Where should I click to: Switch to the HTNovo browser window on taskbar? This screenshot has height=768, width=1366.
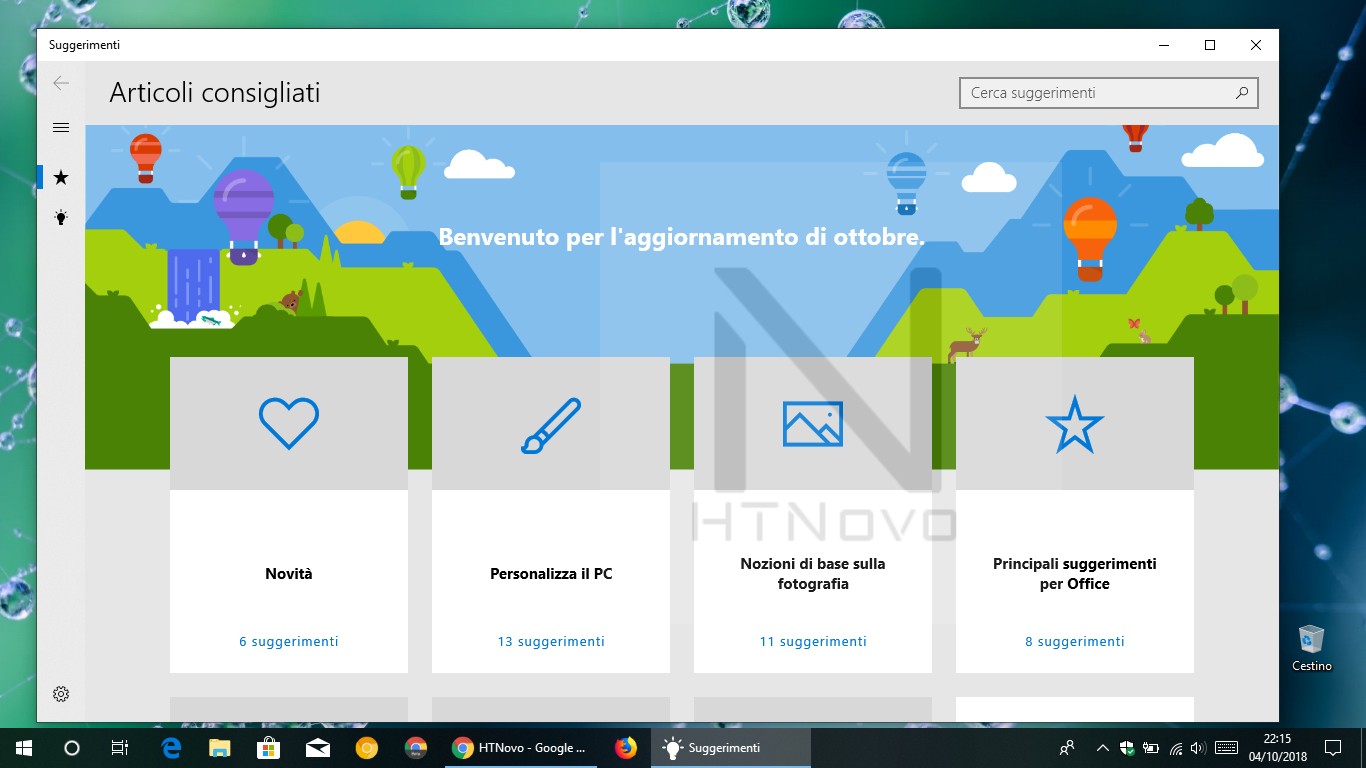520,747
